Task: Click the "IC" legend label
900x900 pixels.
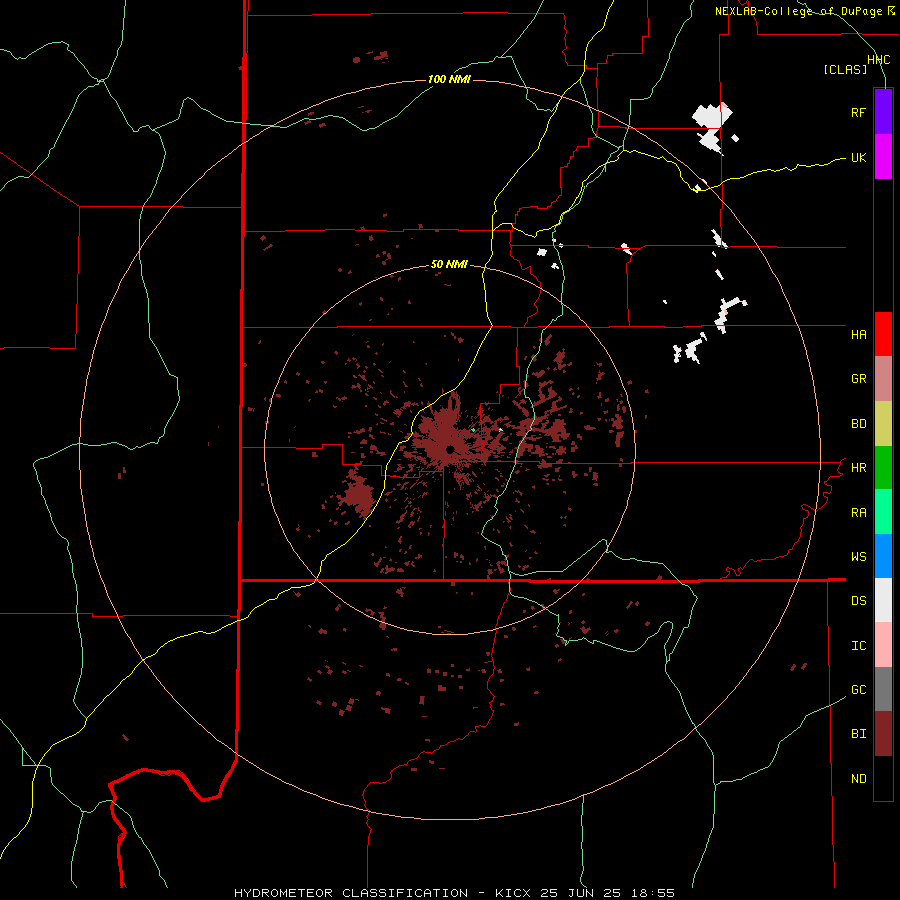Action: coord(858,646)
